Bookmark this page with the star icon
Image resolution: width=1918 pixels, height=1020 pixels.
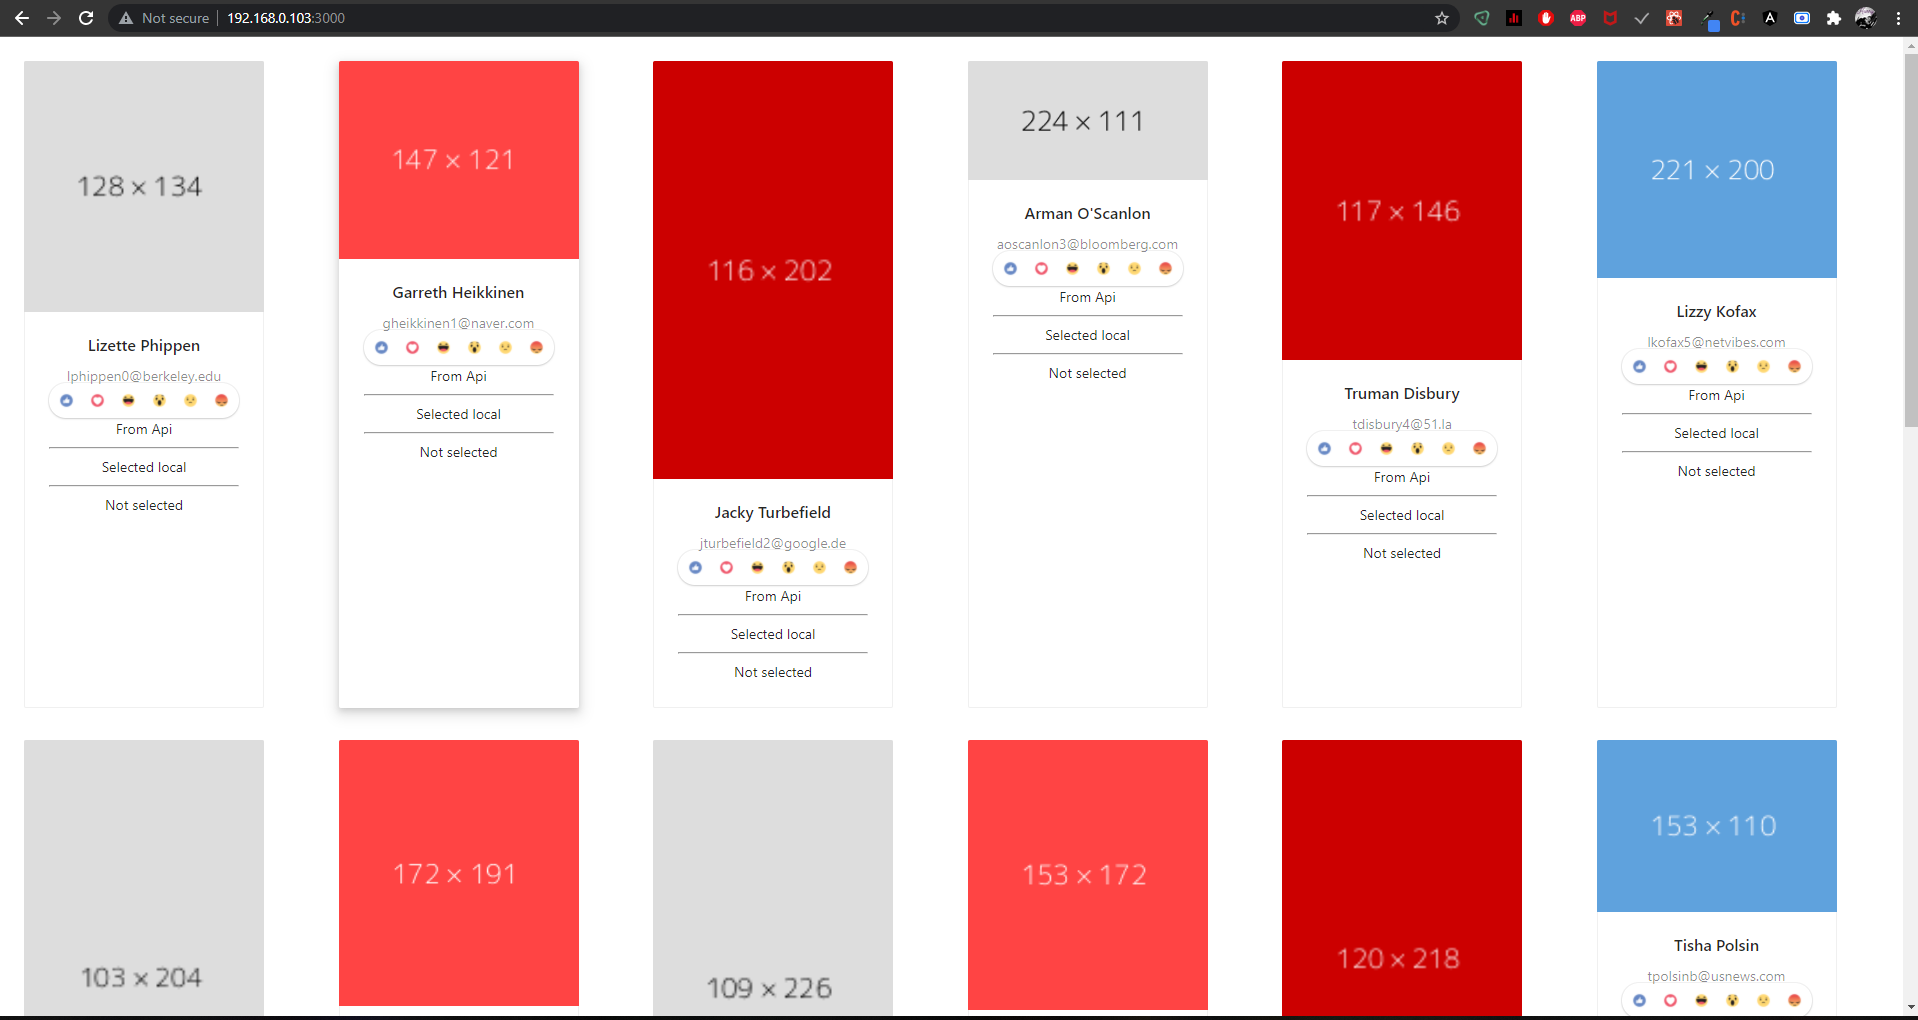pyautogui.click(x=1442, y=18)
